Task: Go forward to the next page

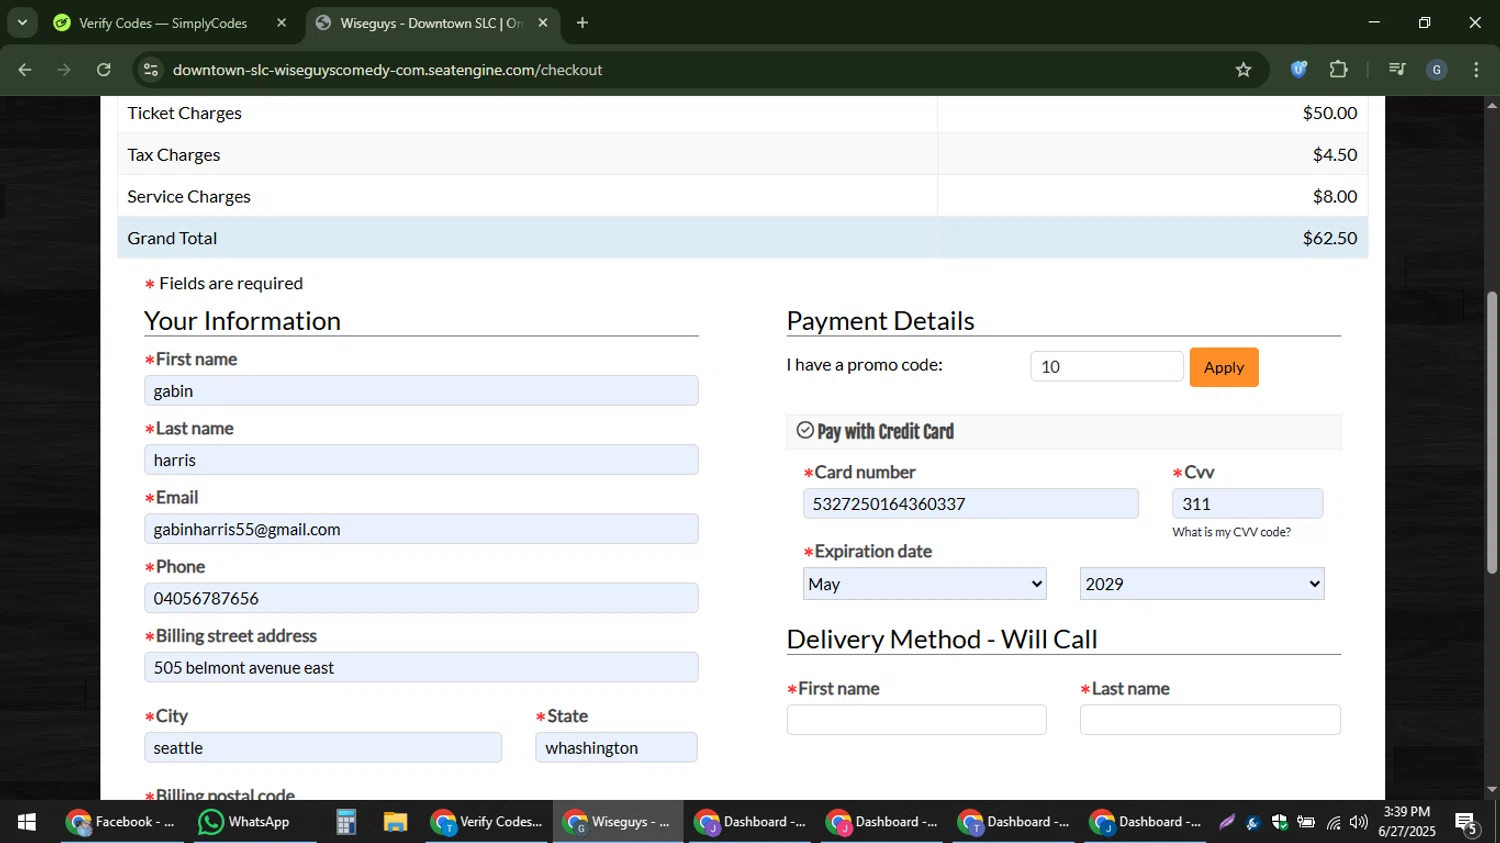Action: click(x=64, y=70)
